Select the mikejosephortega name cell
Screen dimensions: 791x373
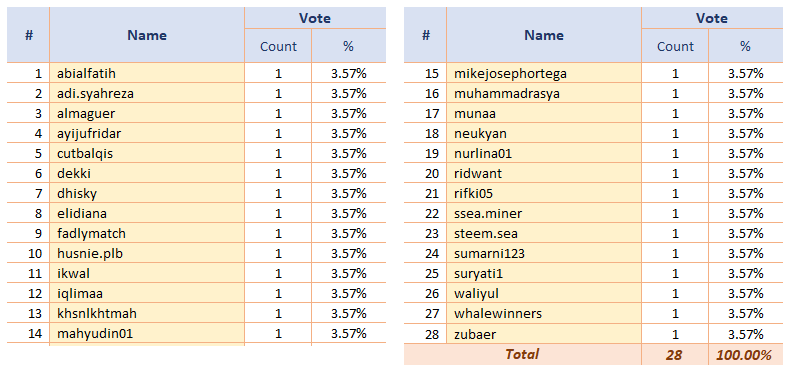pyautogui.click(x=544, y=73)
